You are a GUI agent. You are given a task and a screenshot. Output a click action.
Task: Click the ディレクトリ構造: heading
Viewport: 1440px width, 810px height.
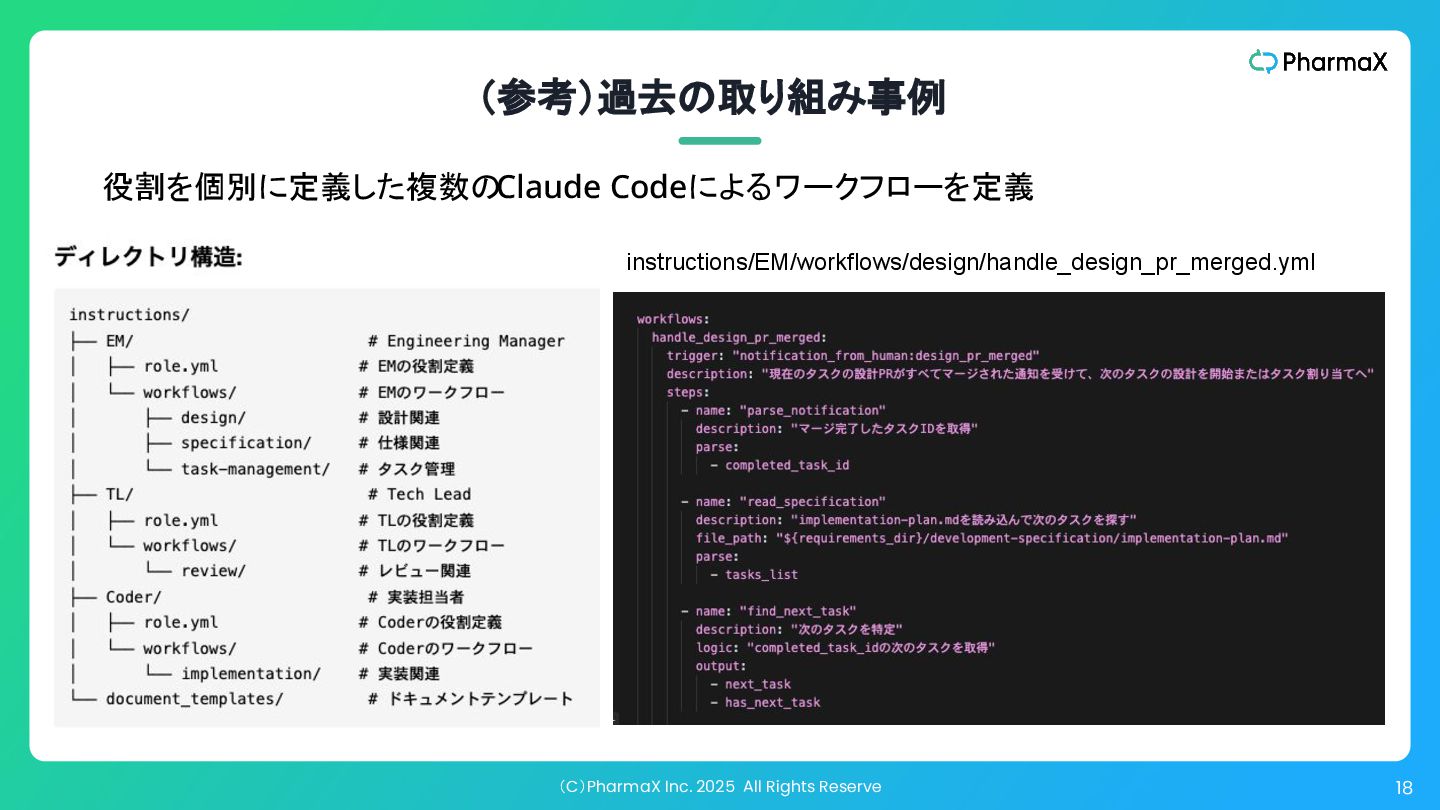click(x=148, y=257)
